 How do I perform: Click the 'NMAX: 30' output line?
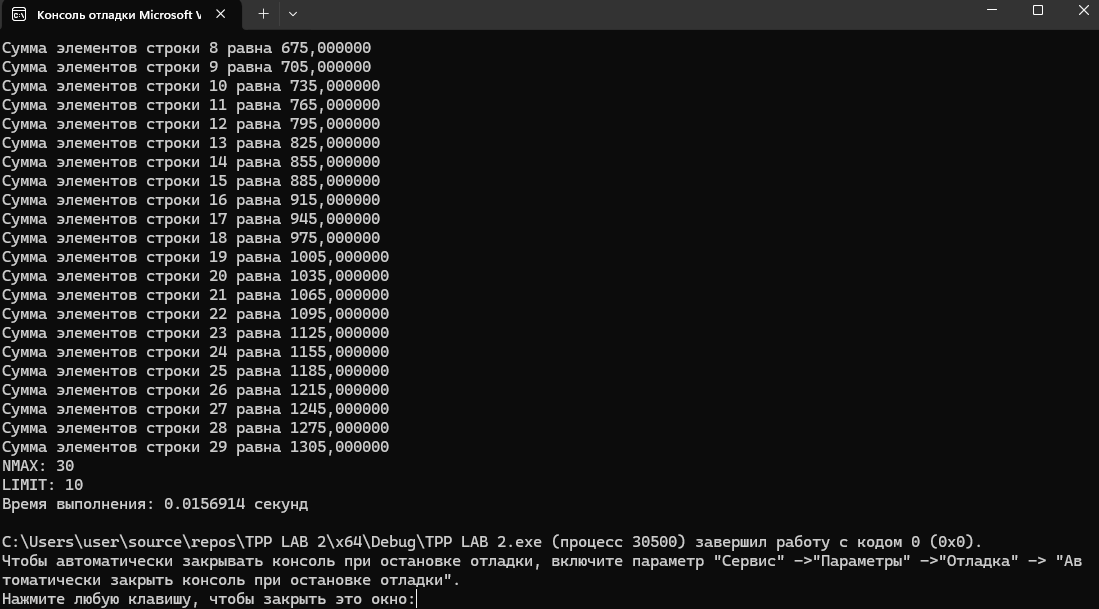pos(38,466)
